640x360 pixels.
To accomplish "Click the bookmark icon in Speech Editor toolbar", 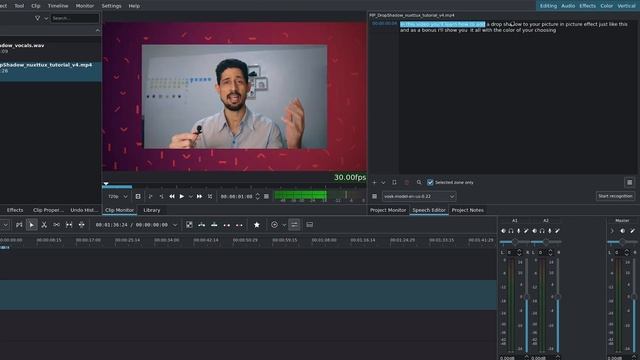I will pyautogui.click(x=394, y=182).
